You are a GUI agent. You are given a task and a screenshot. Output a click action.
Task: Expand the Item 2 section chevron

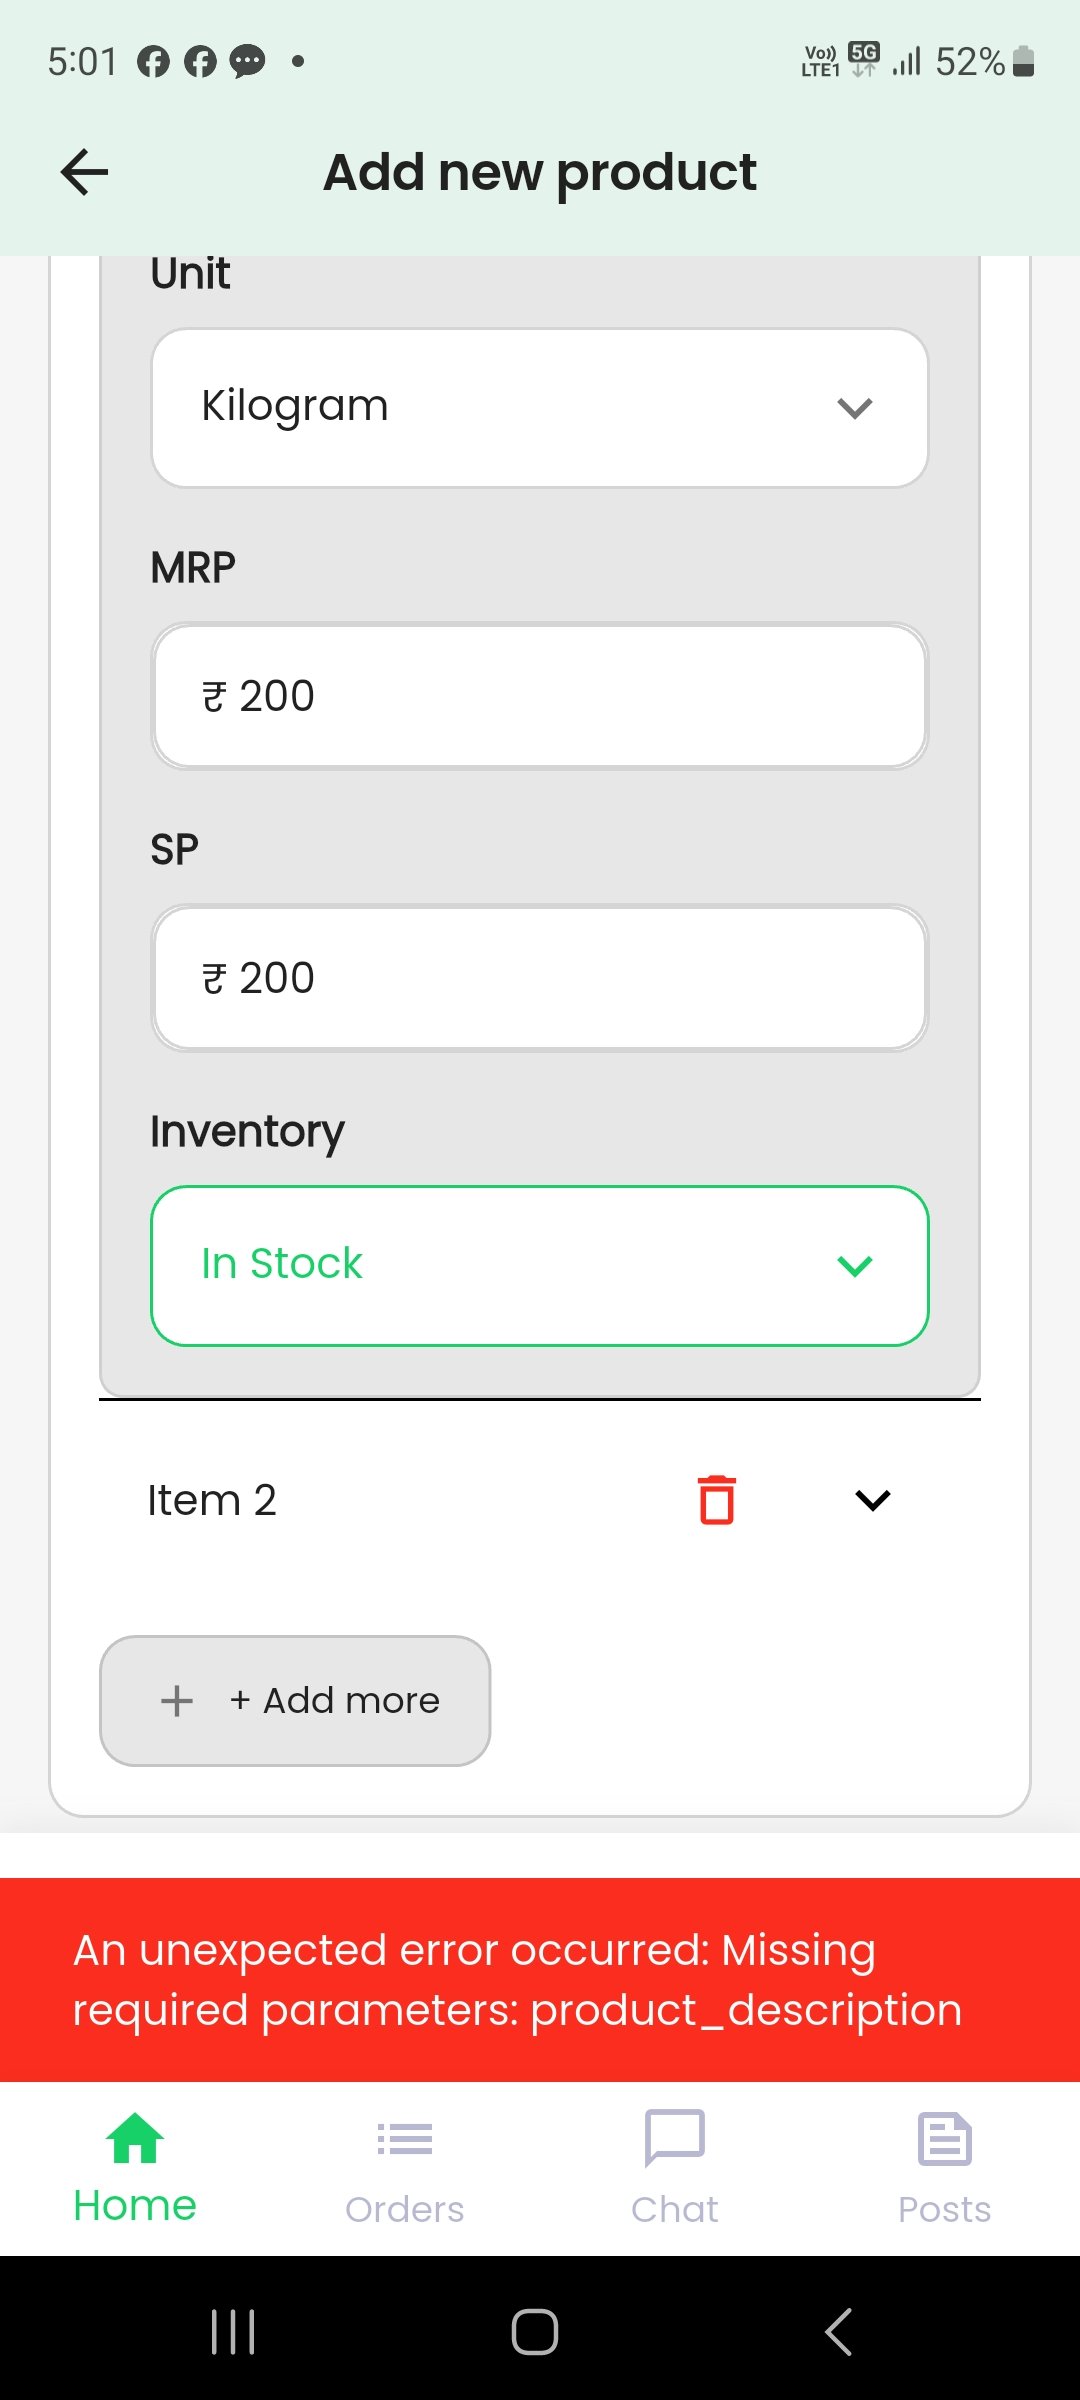[x=872, y=1500]
